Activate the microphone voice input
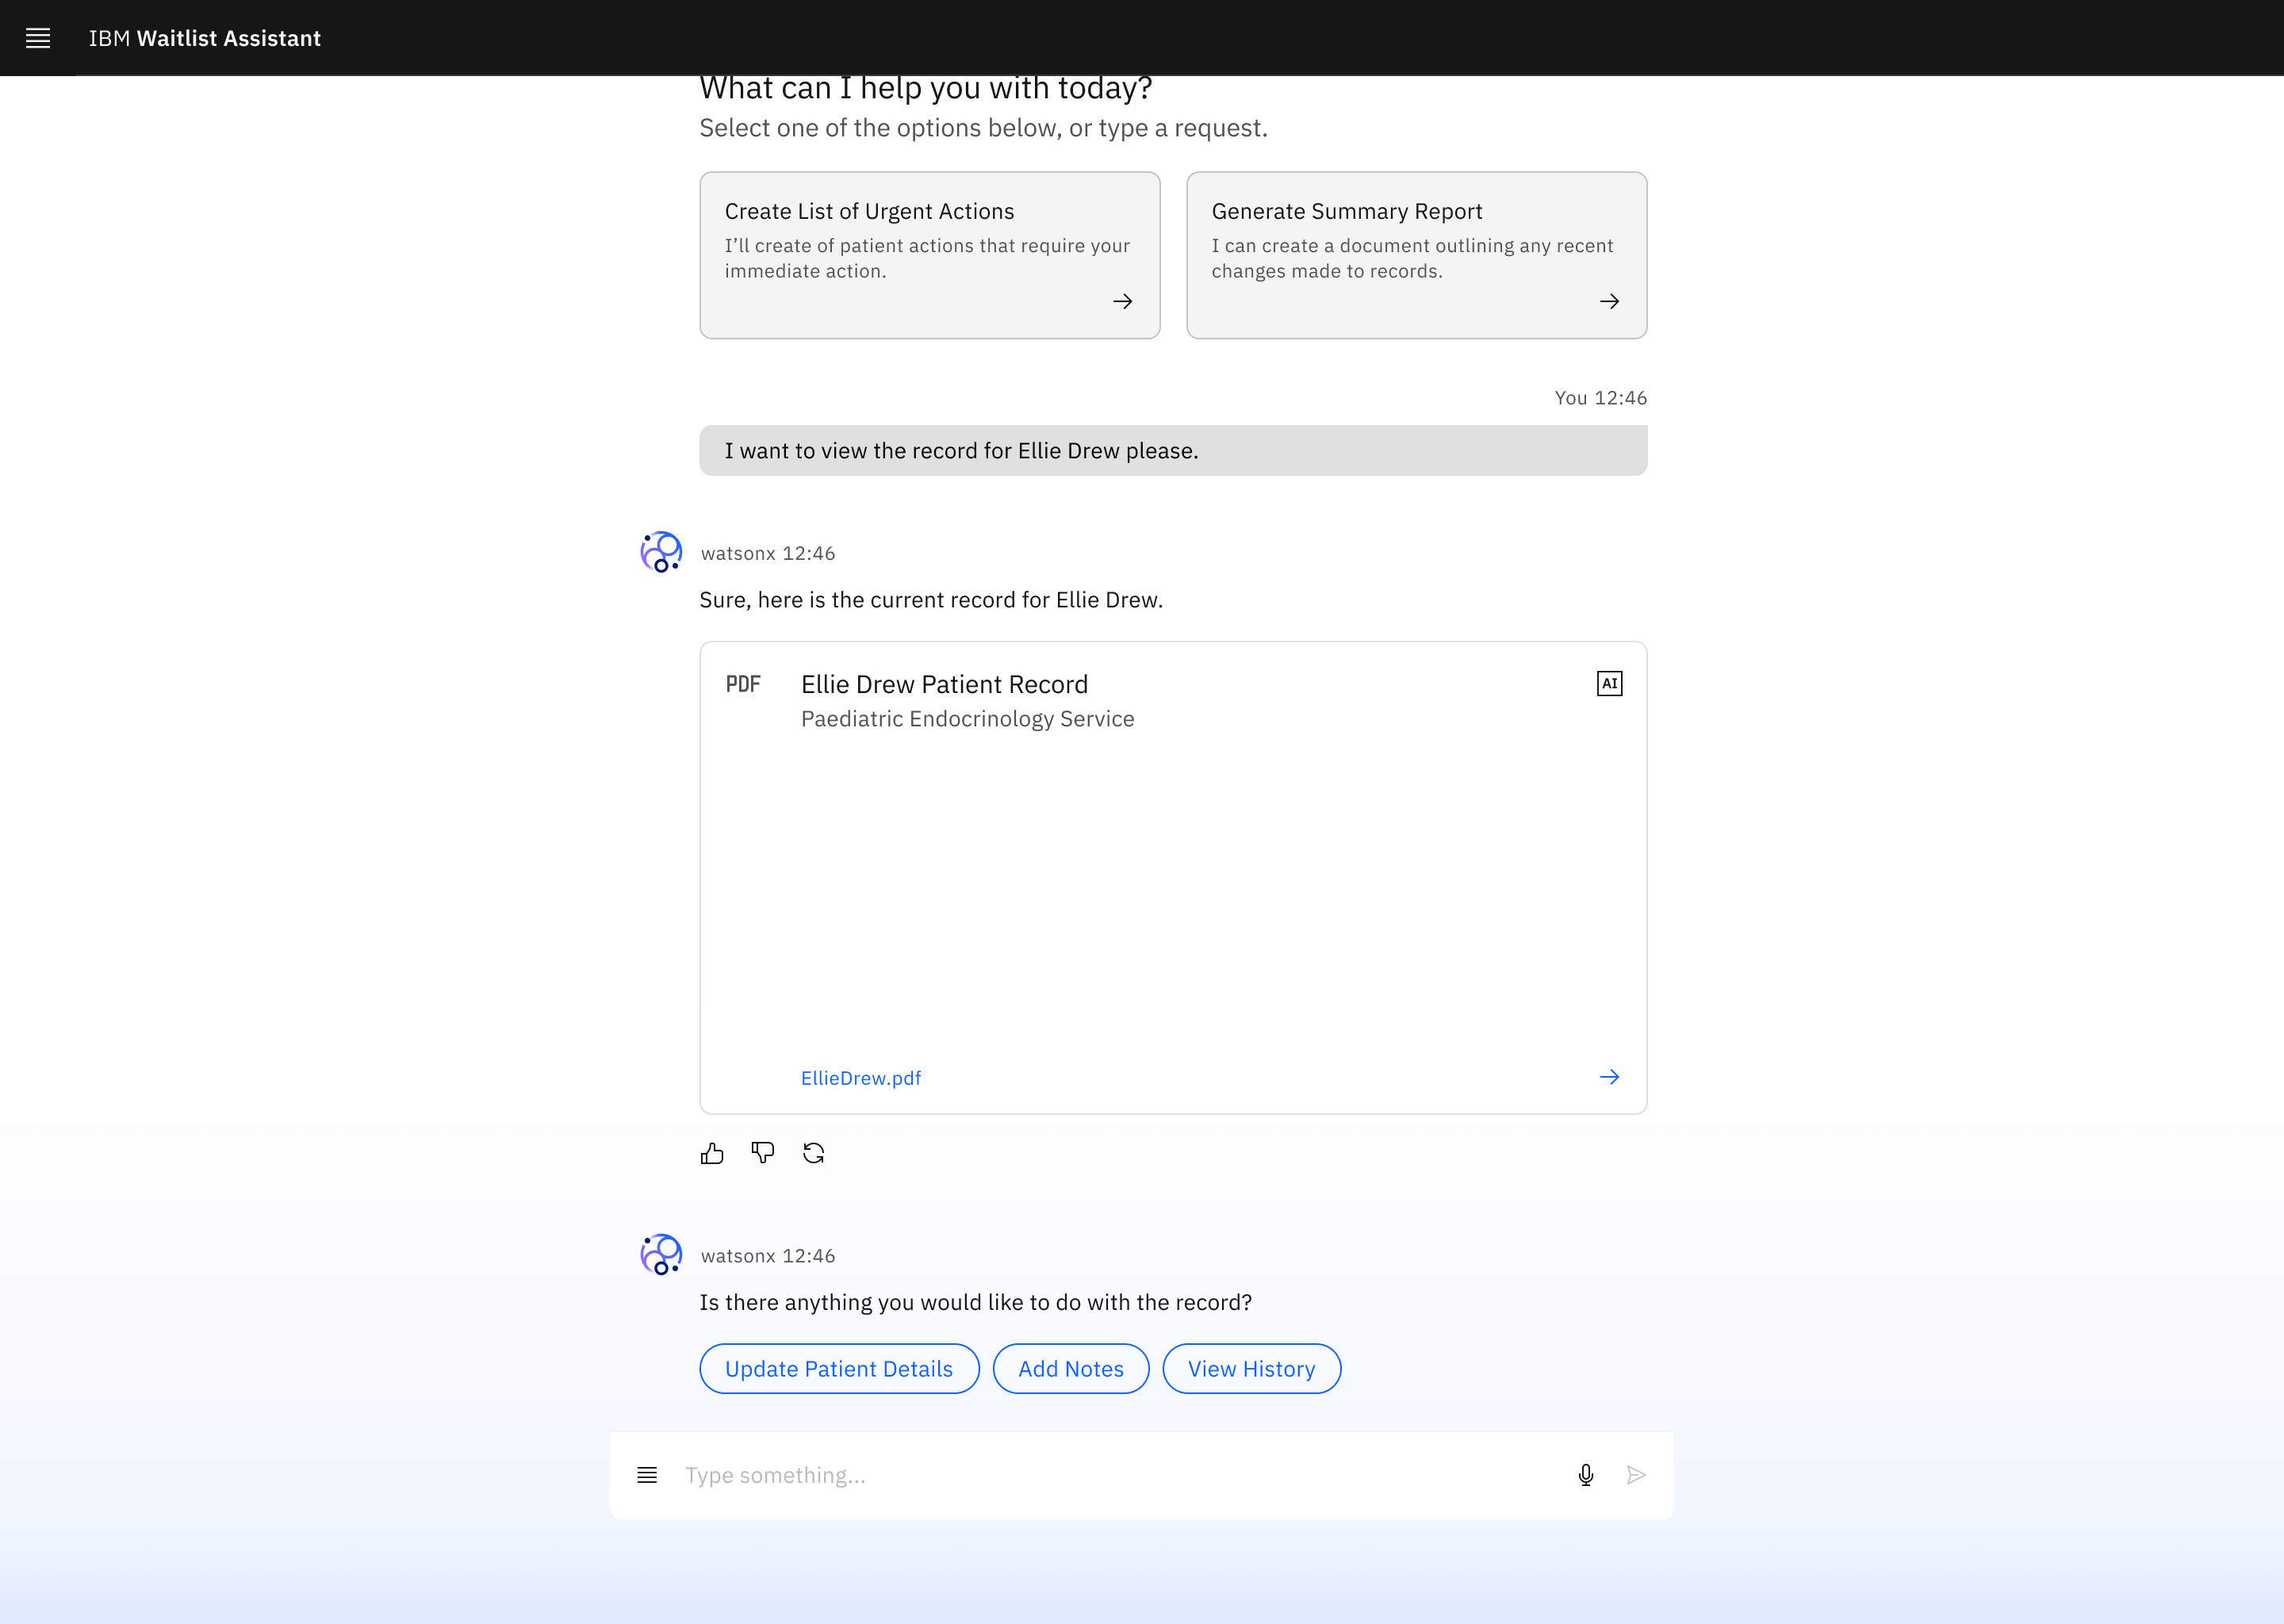 pos(1586,1475)
